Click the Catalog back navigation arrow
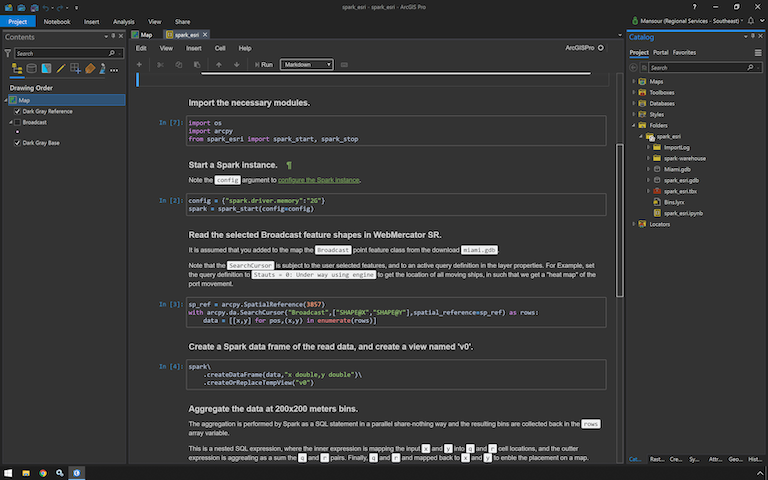Screen dimensions: 768x480 pos(633,68)
